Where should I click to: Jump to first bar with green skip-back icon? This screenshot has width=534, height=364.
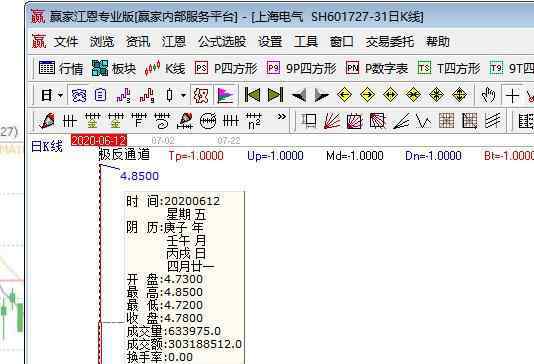click(x=252, y=95)
